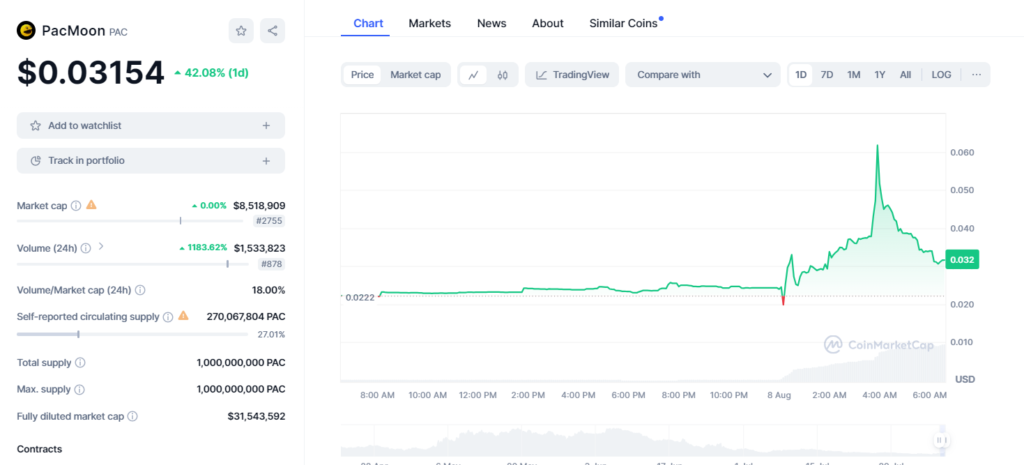Click info icon beside Fully diluted market cap
The height and width of the screenshot is (465, 1024).
pyautogui.click(x=132, y=416)
